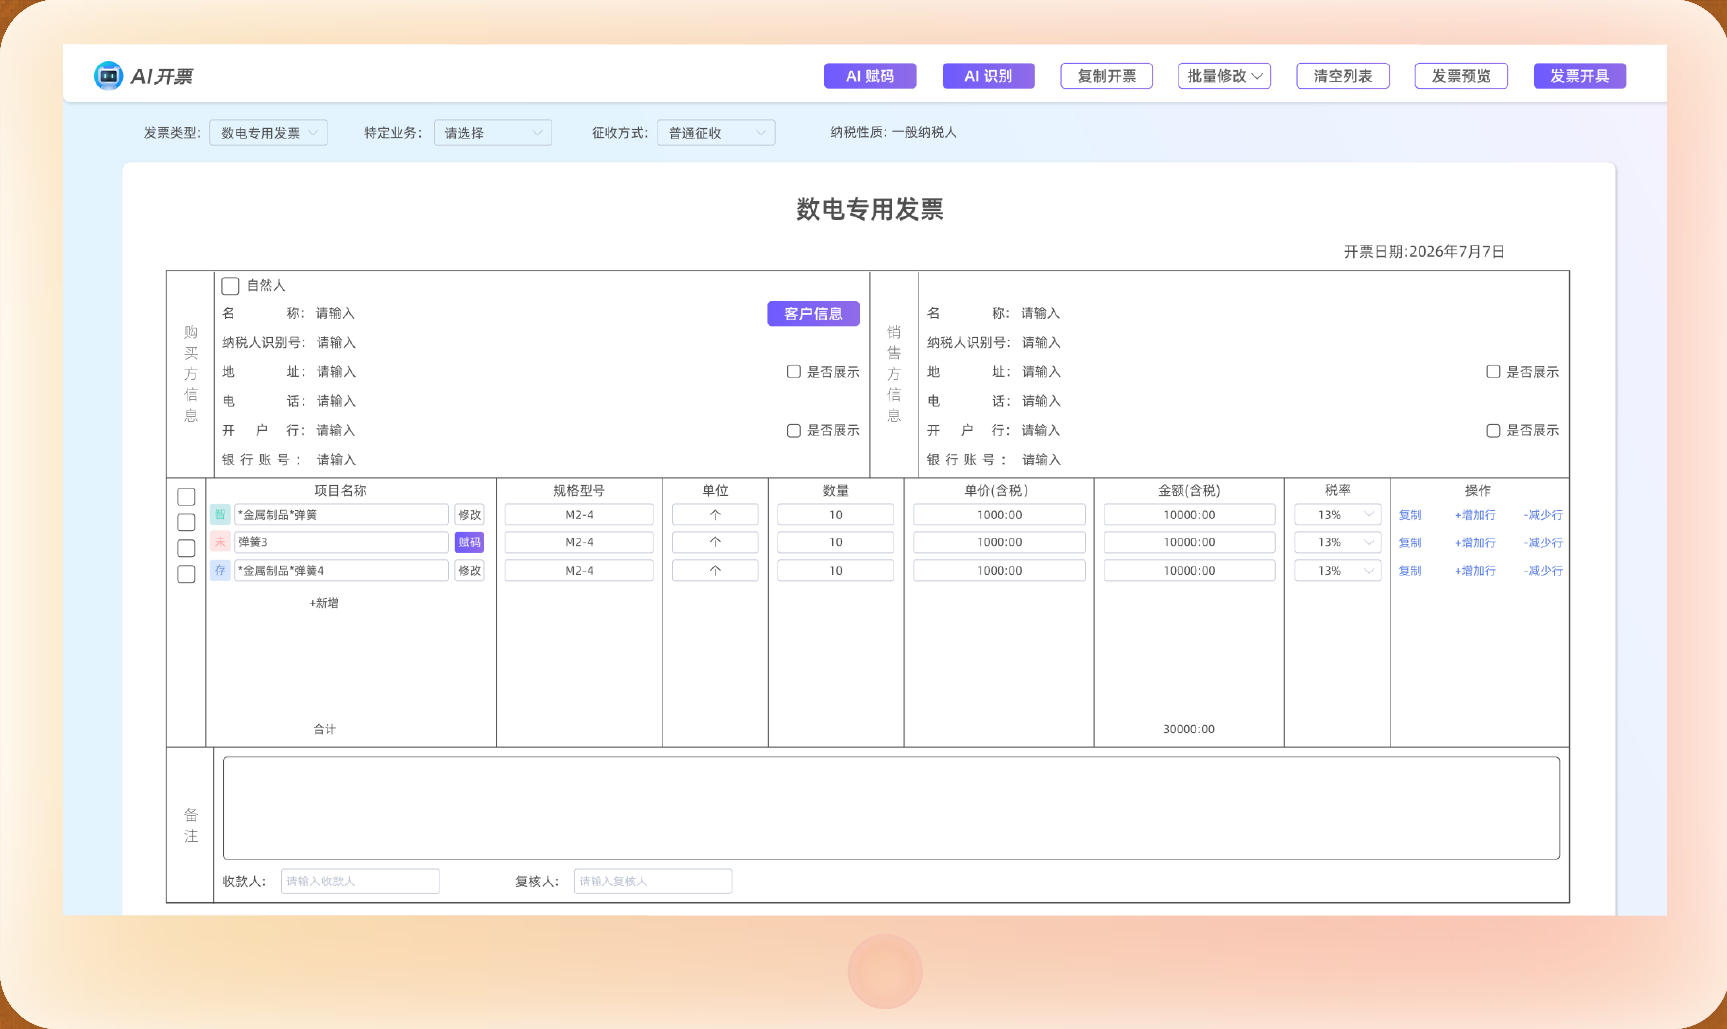Click the buyer 名称 input field
1727x1029 pixels.
coord(336,314)
